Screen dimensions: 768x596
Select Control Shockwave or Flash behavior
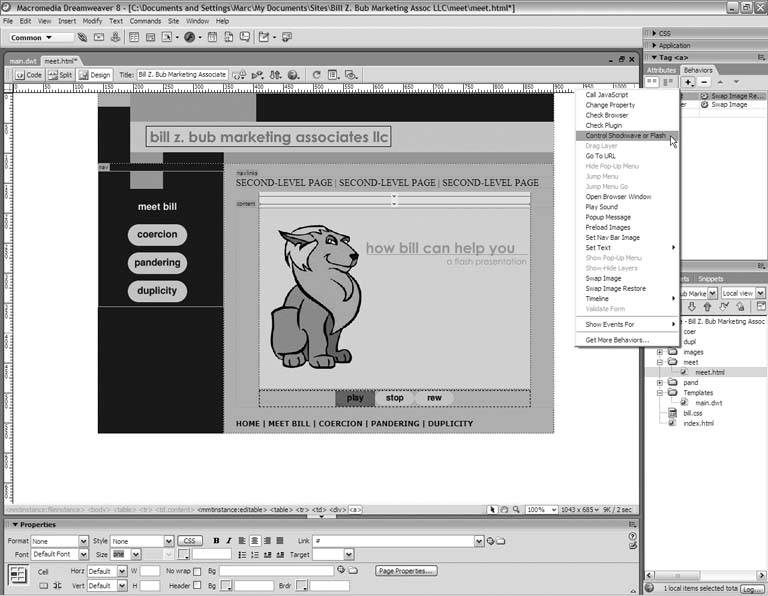[625, 136]
